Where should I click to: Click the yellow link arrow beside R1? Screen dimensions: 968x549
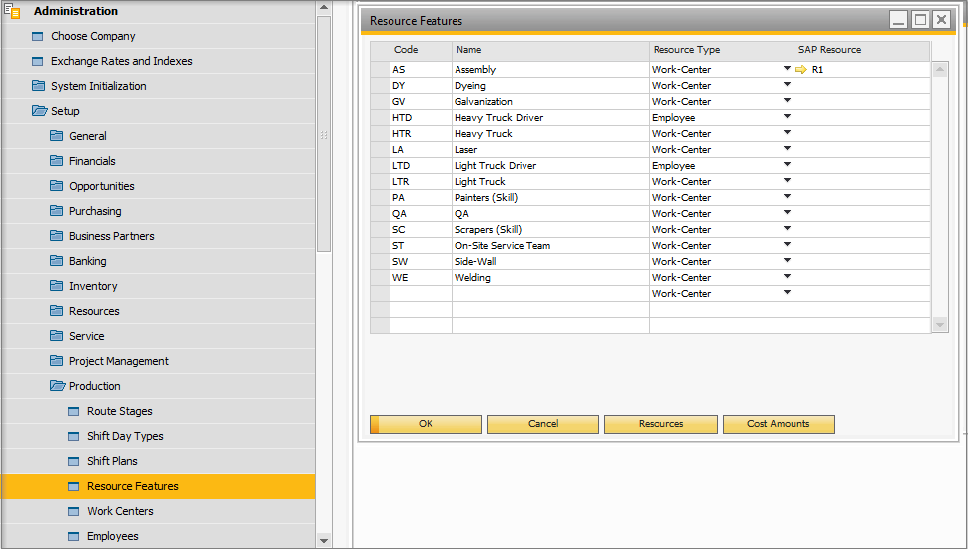(800, 70)
